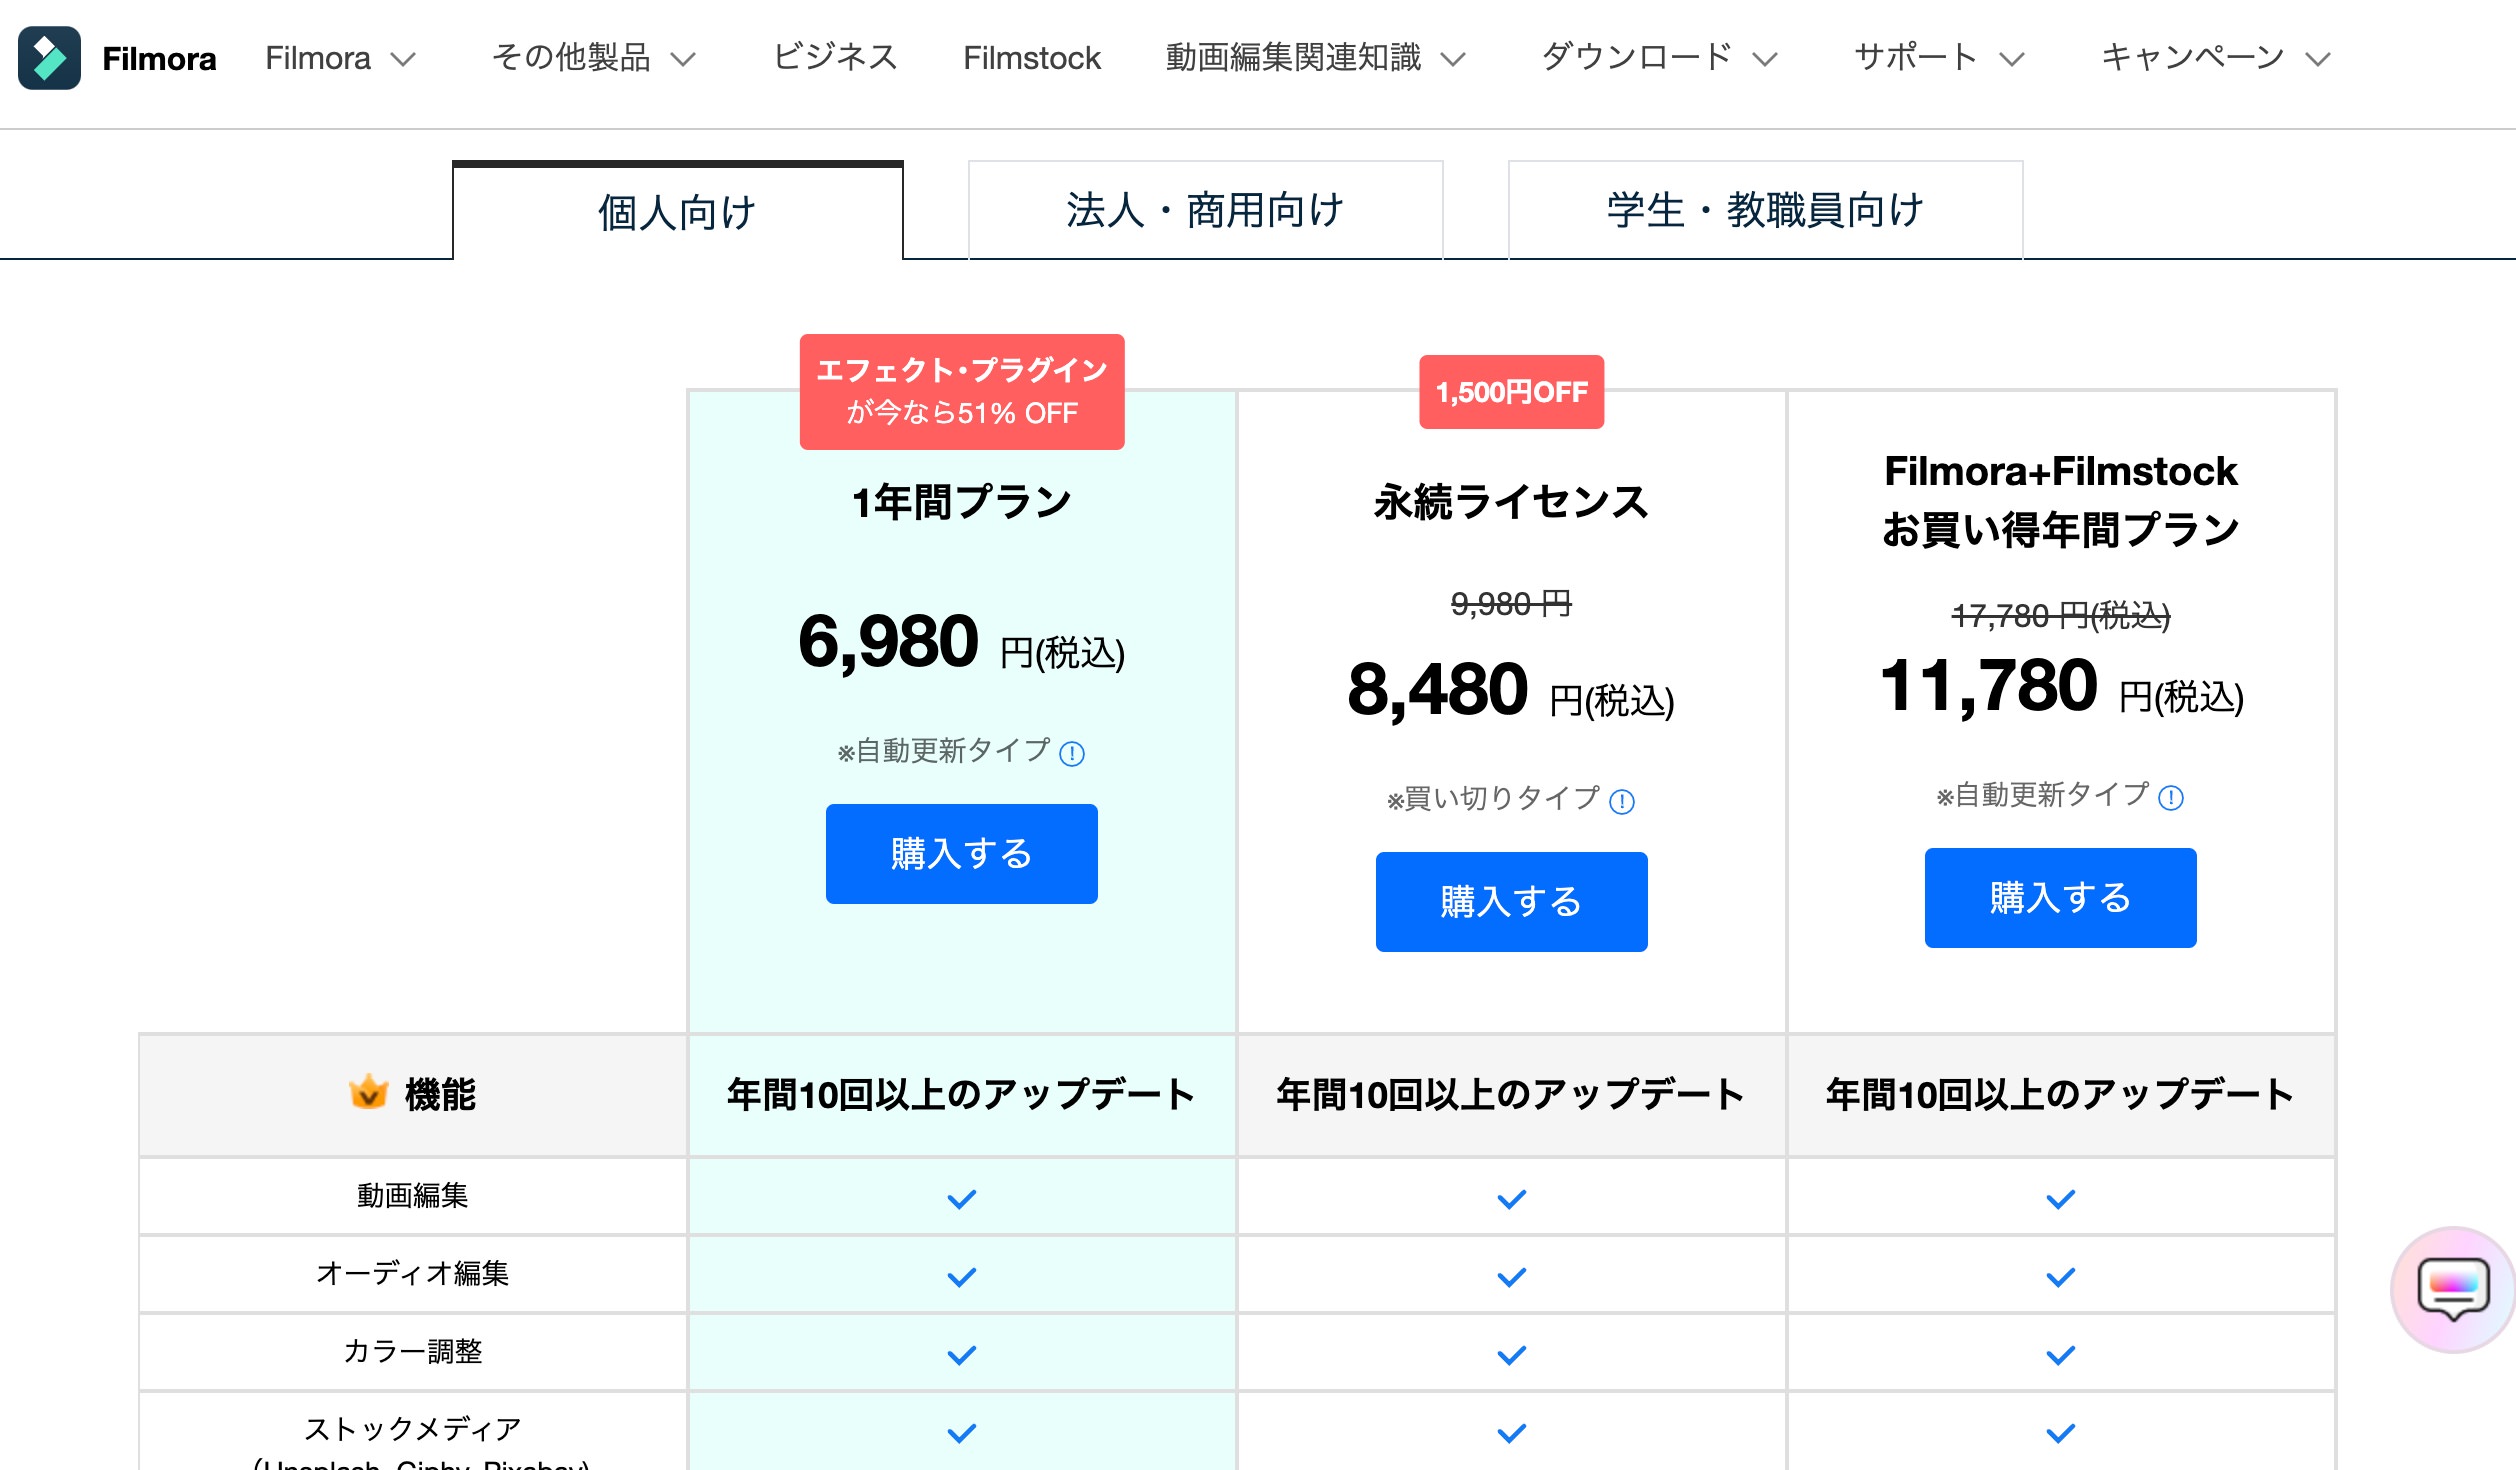This screenshot has width=2516, height=1470.
Task: Click the 1年間プラン heading
Action: 962,502
